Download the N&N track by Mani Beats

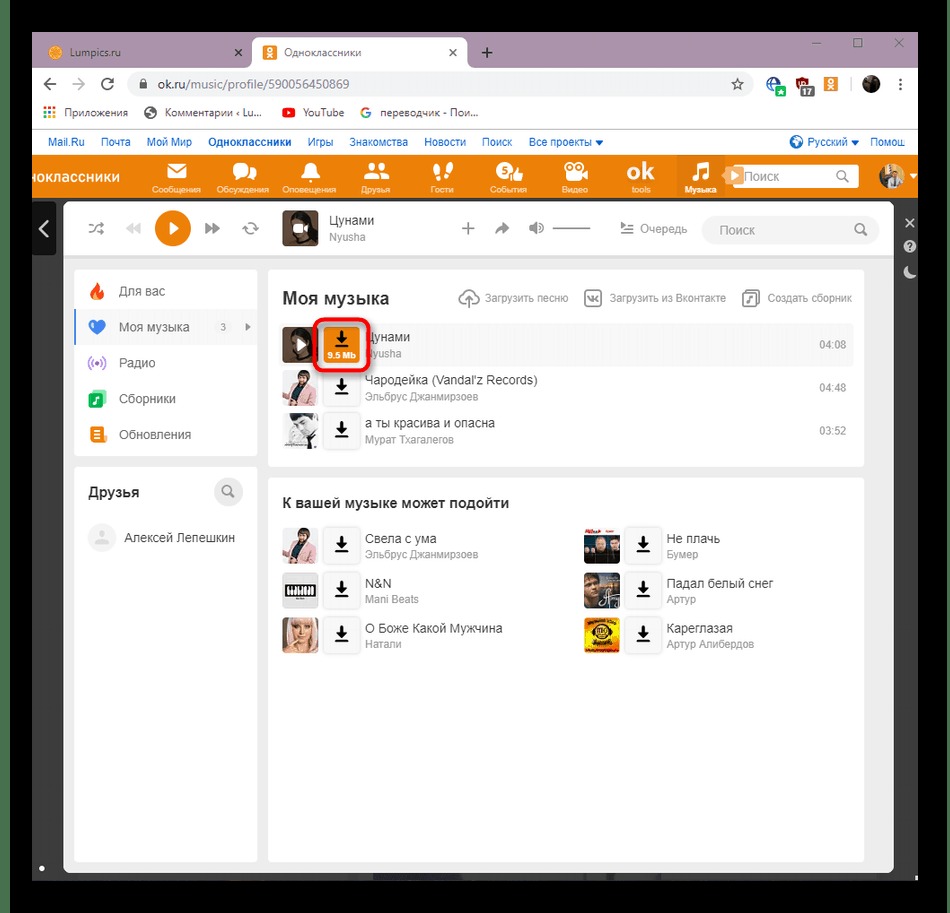pos(342,590)
